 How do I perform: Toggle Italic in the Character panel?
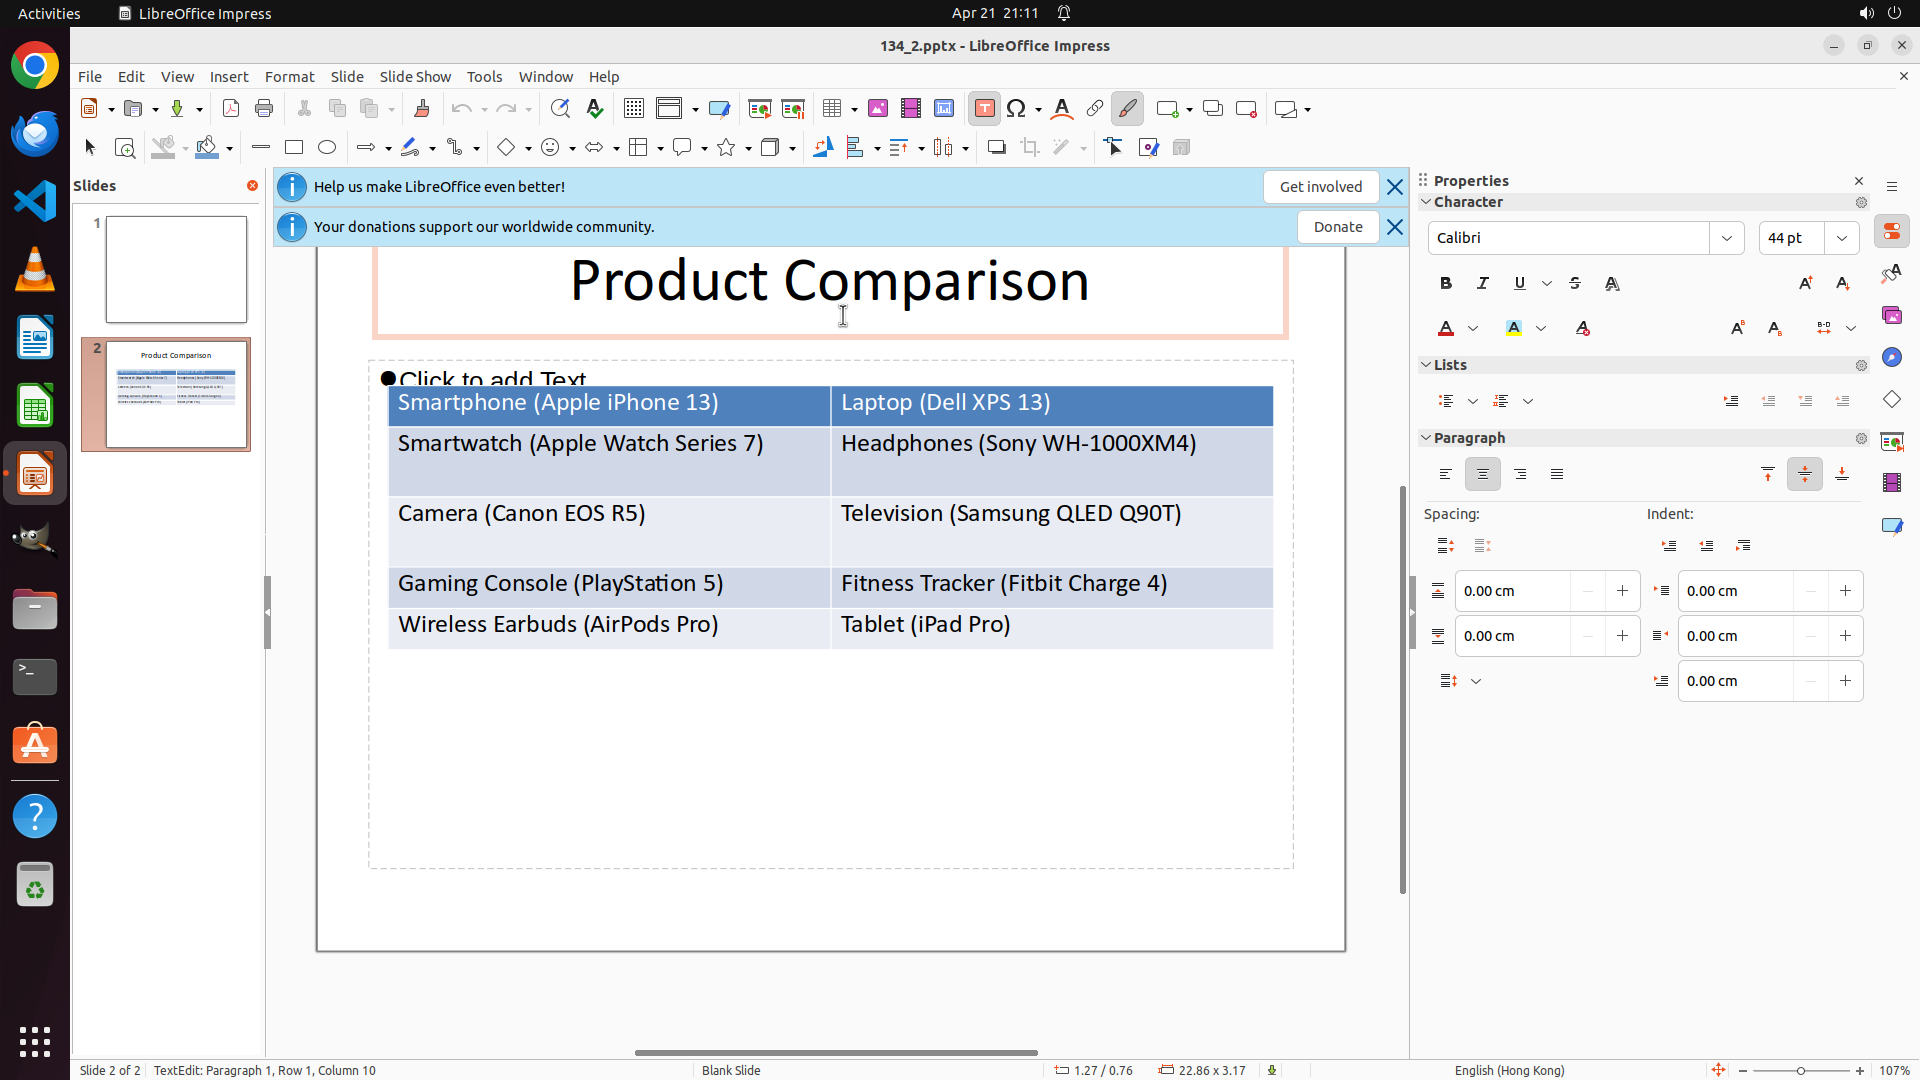[x=1483, y=284]
